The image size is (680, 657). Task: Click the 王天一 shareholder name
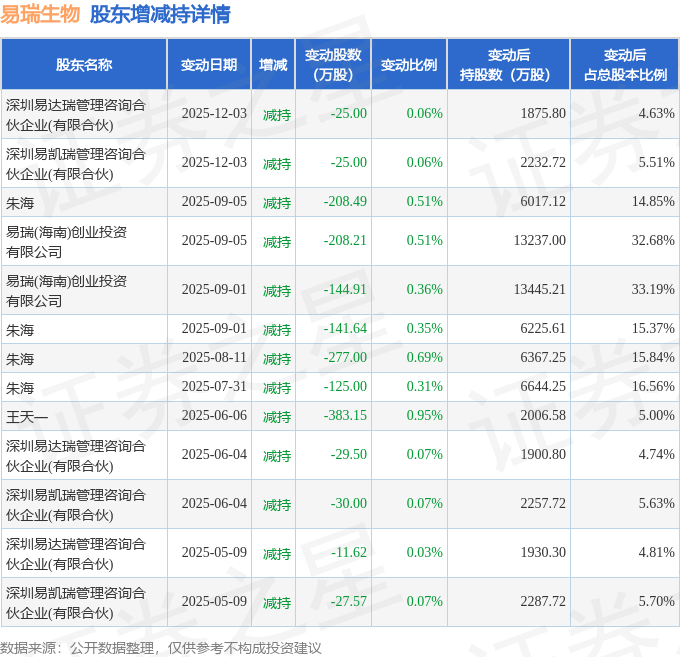pyautogui.click(x=27, y=417)
